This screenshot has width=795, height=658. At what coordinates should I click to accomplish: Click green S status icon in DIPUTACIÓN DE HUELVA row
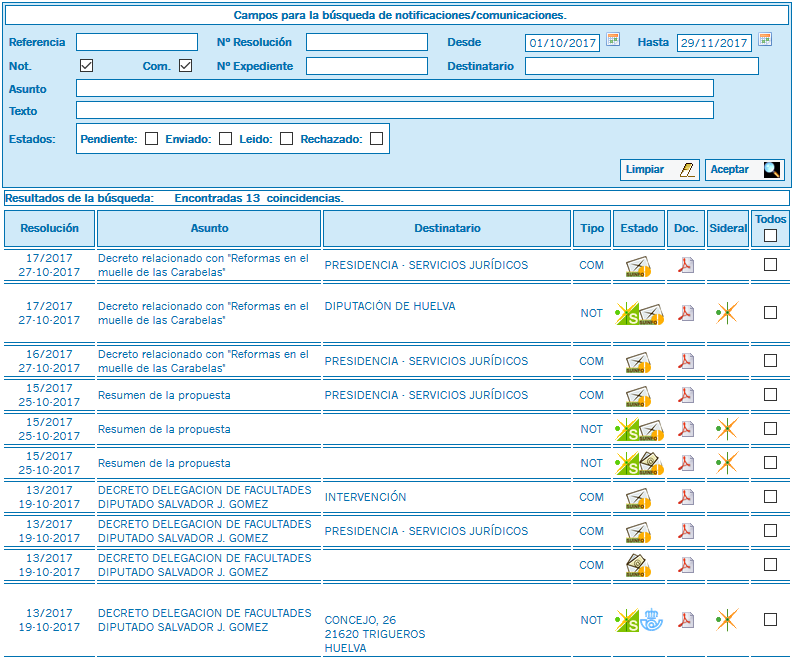[x=627, y=314]
